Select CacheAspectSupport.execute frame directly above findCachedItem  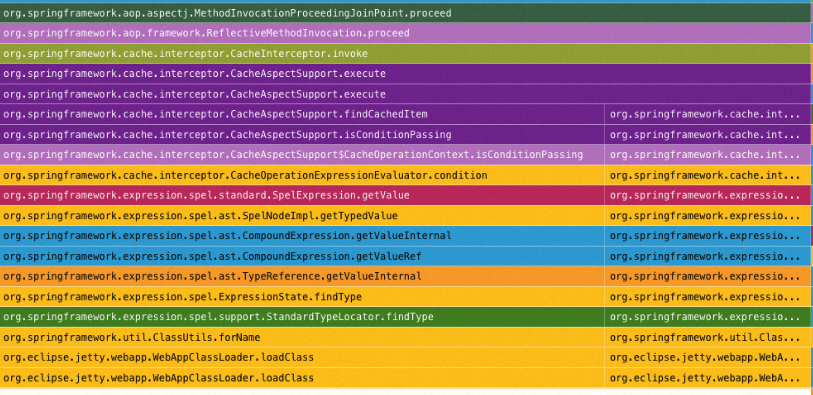click(x=405, y=94)
